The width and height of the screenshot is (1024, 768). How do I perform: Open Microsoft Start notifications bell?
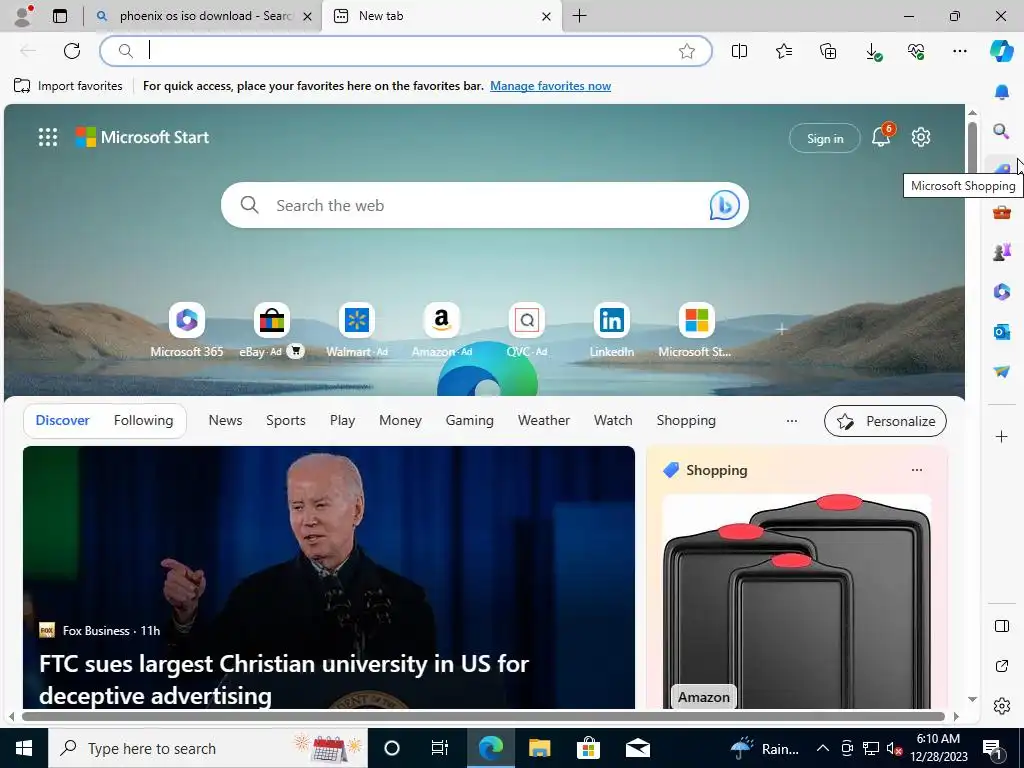(x=882, y=136)
